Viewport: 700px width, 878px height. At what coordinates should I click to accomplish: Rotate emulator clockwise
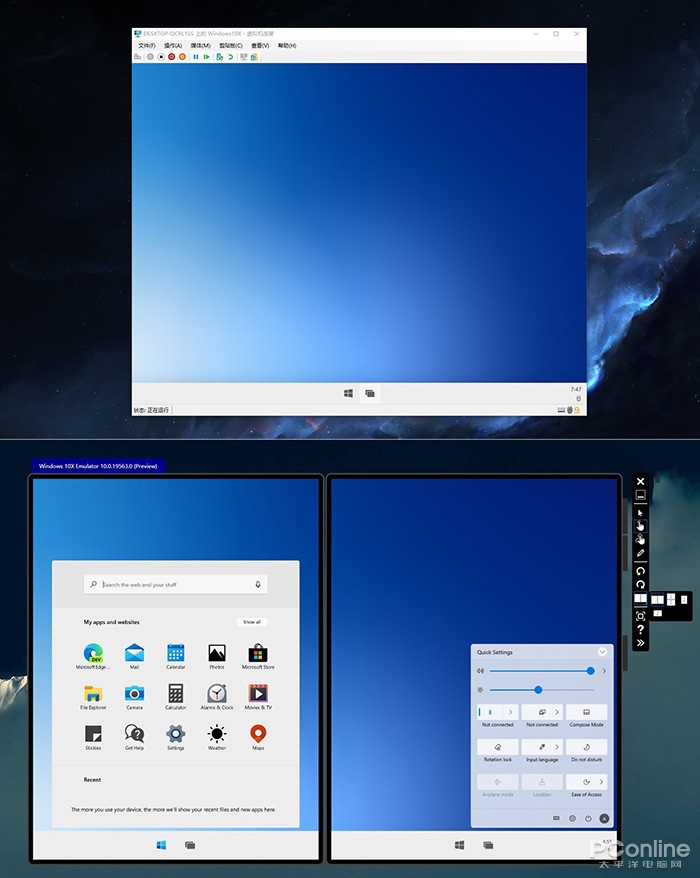click(x=640, y=585)
